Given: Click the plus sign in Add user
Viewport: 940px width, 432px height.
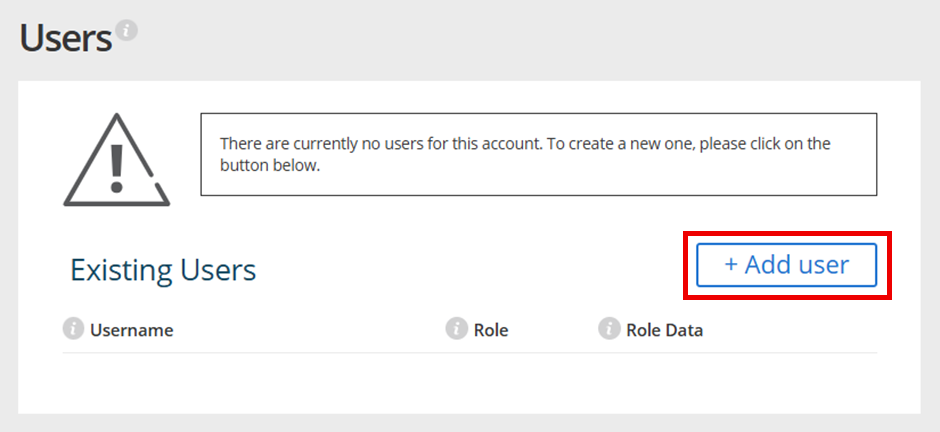Looking at the screenshot, I should click(731, 265).
